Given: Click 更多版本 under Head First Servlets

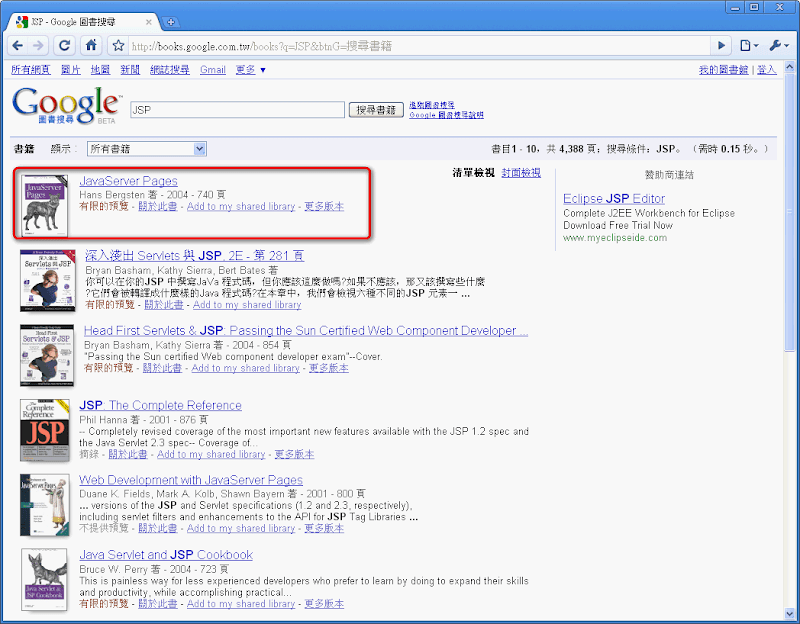Looking at the screenshot, I should tap(329, 368).
